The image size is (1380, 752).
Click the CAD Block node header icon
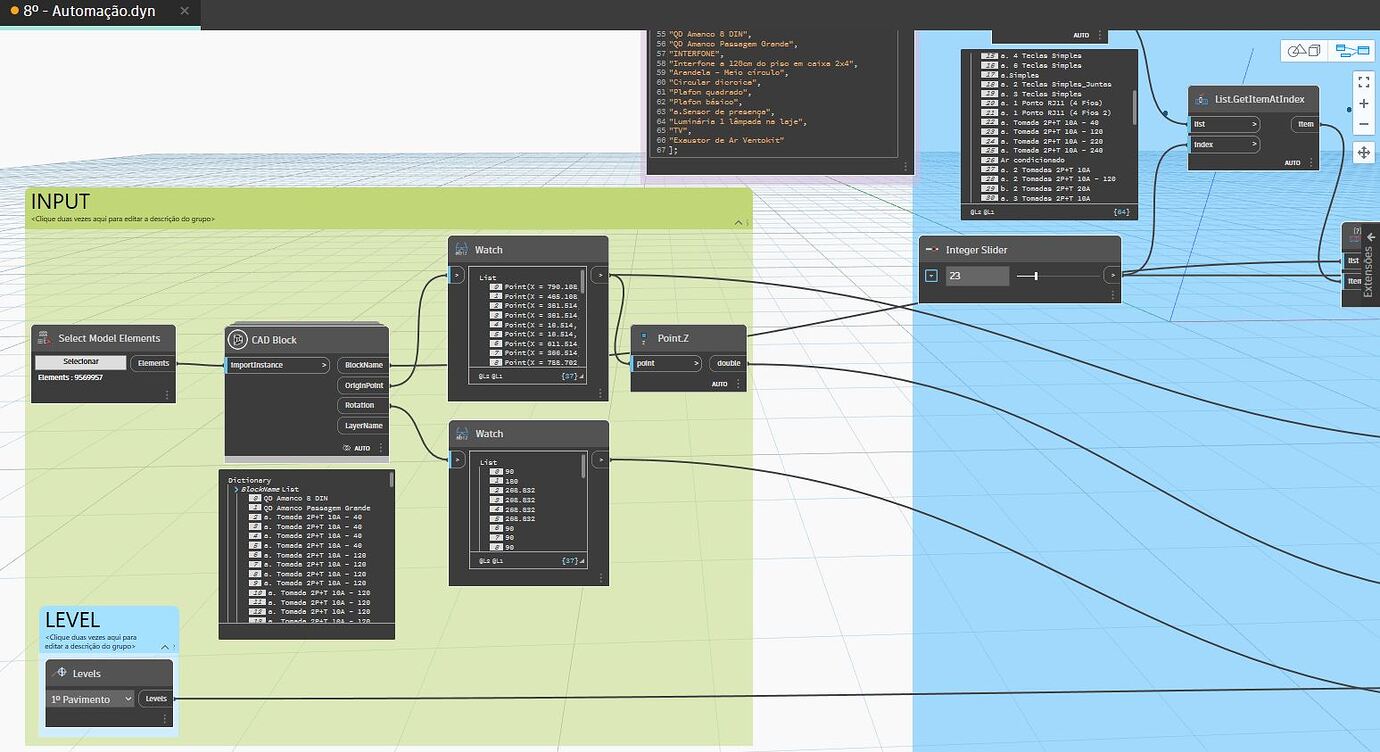click(238, 339)
